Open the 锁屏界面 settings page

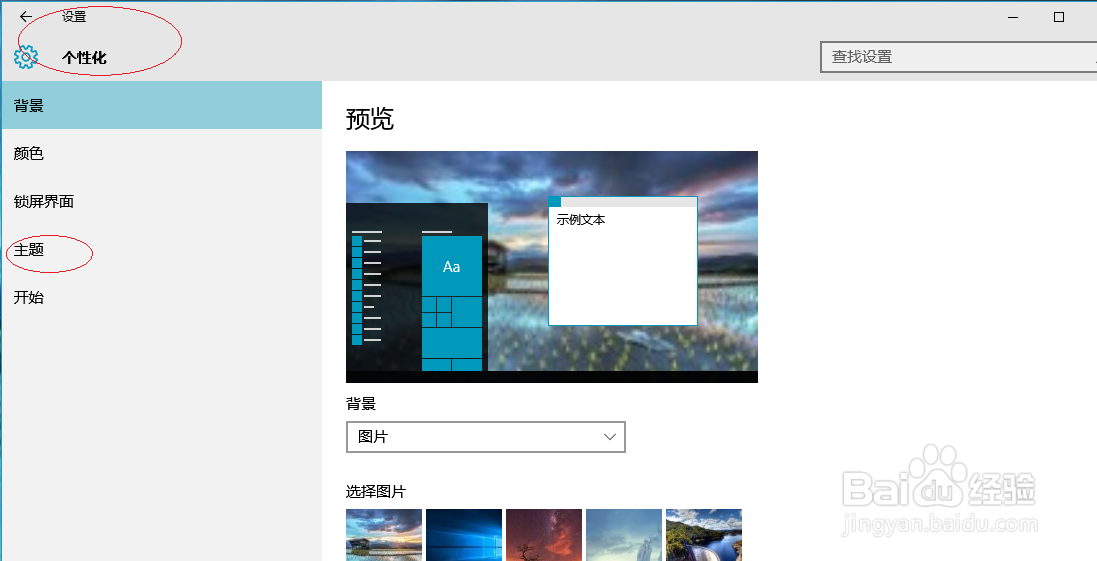coord(162,201)
